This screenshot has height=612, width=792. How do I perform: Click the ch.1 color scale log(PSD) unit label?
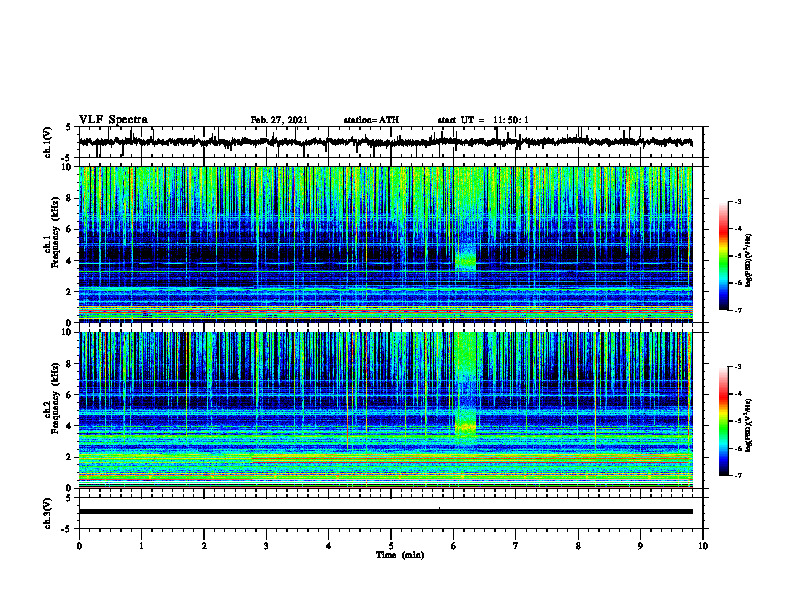pyautogui.click(x=749, y=261)
